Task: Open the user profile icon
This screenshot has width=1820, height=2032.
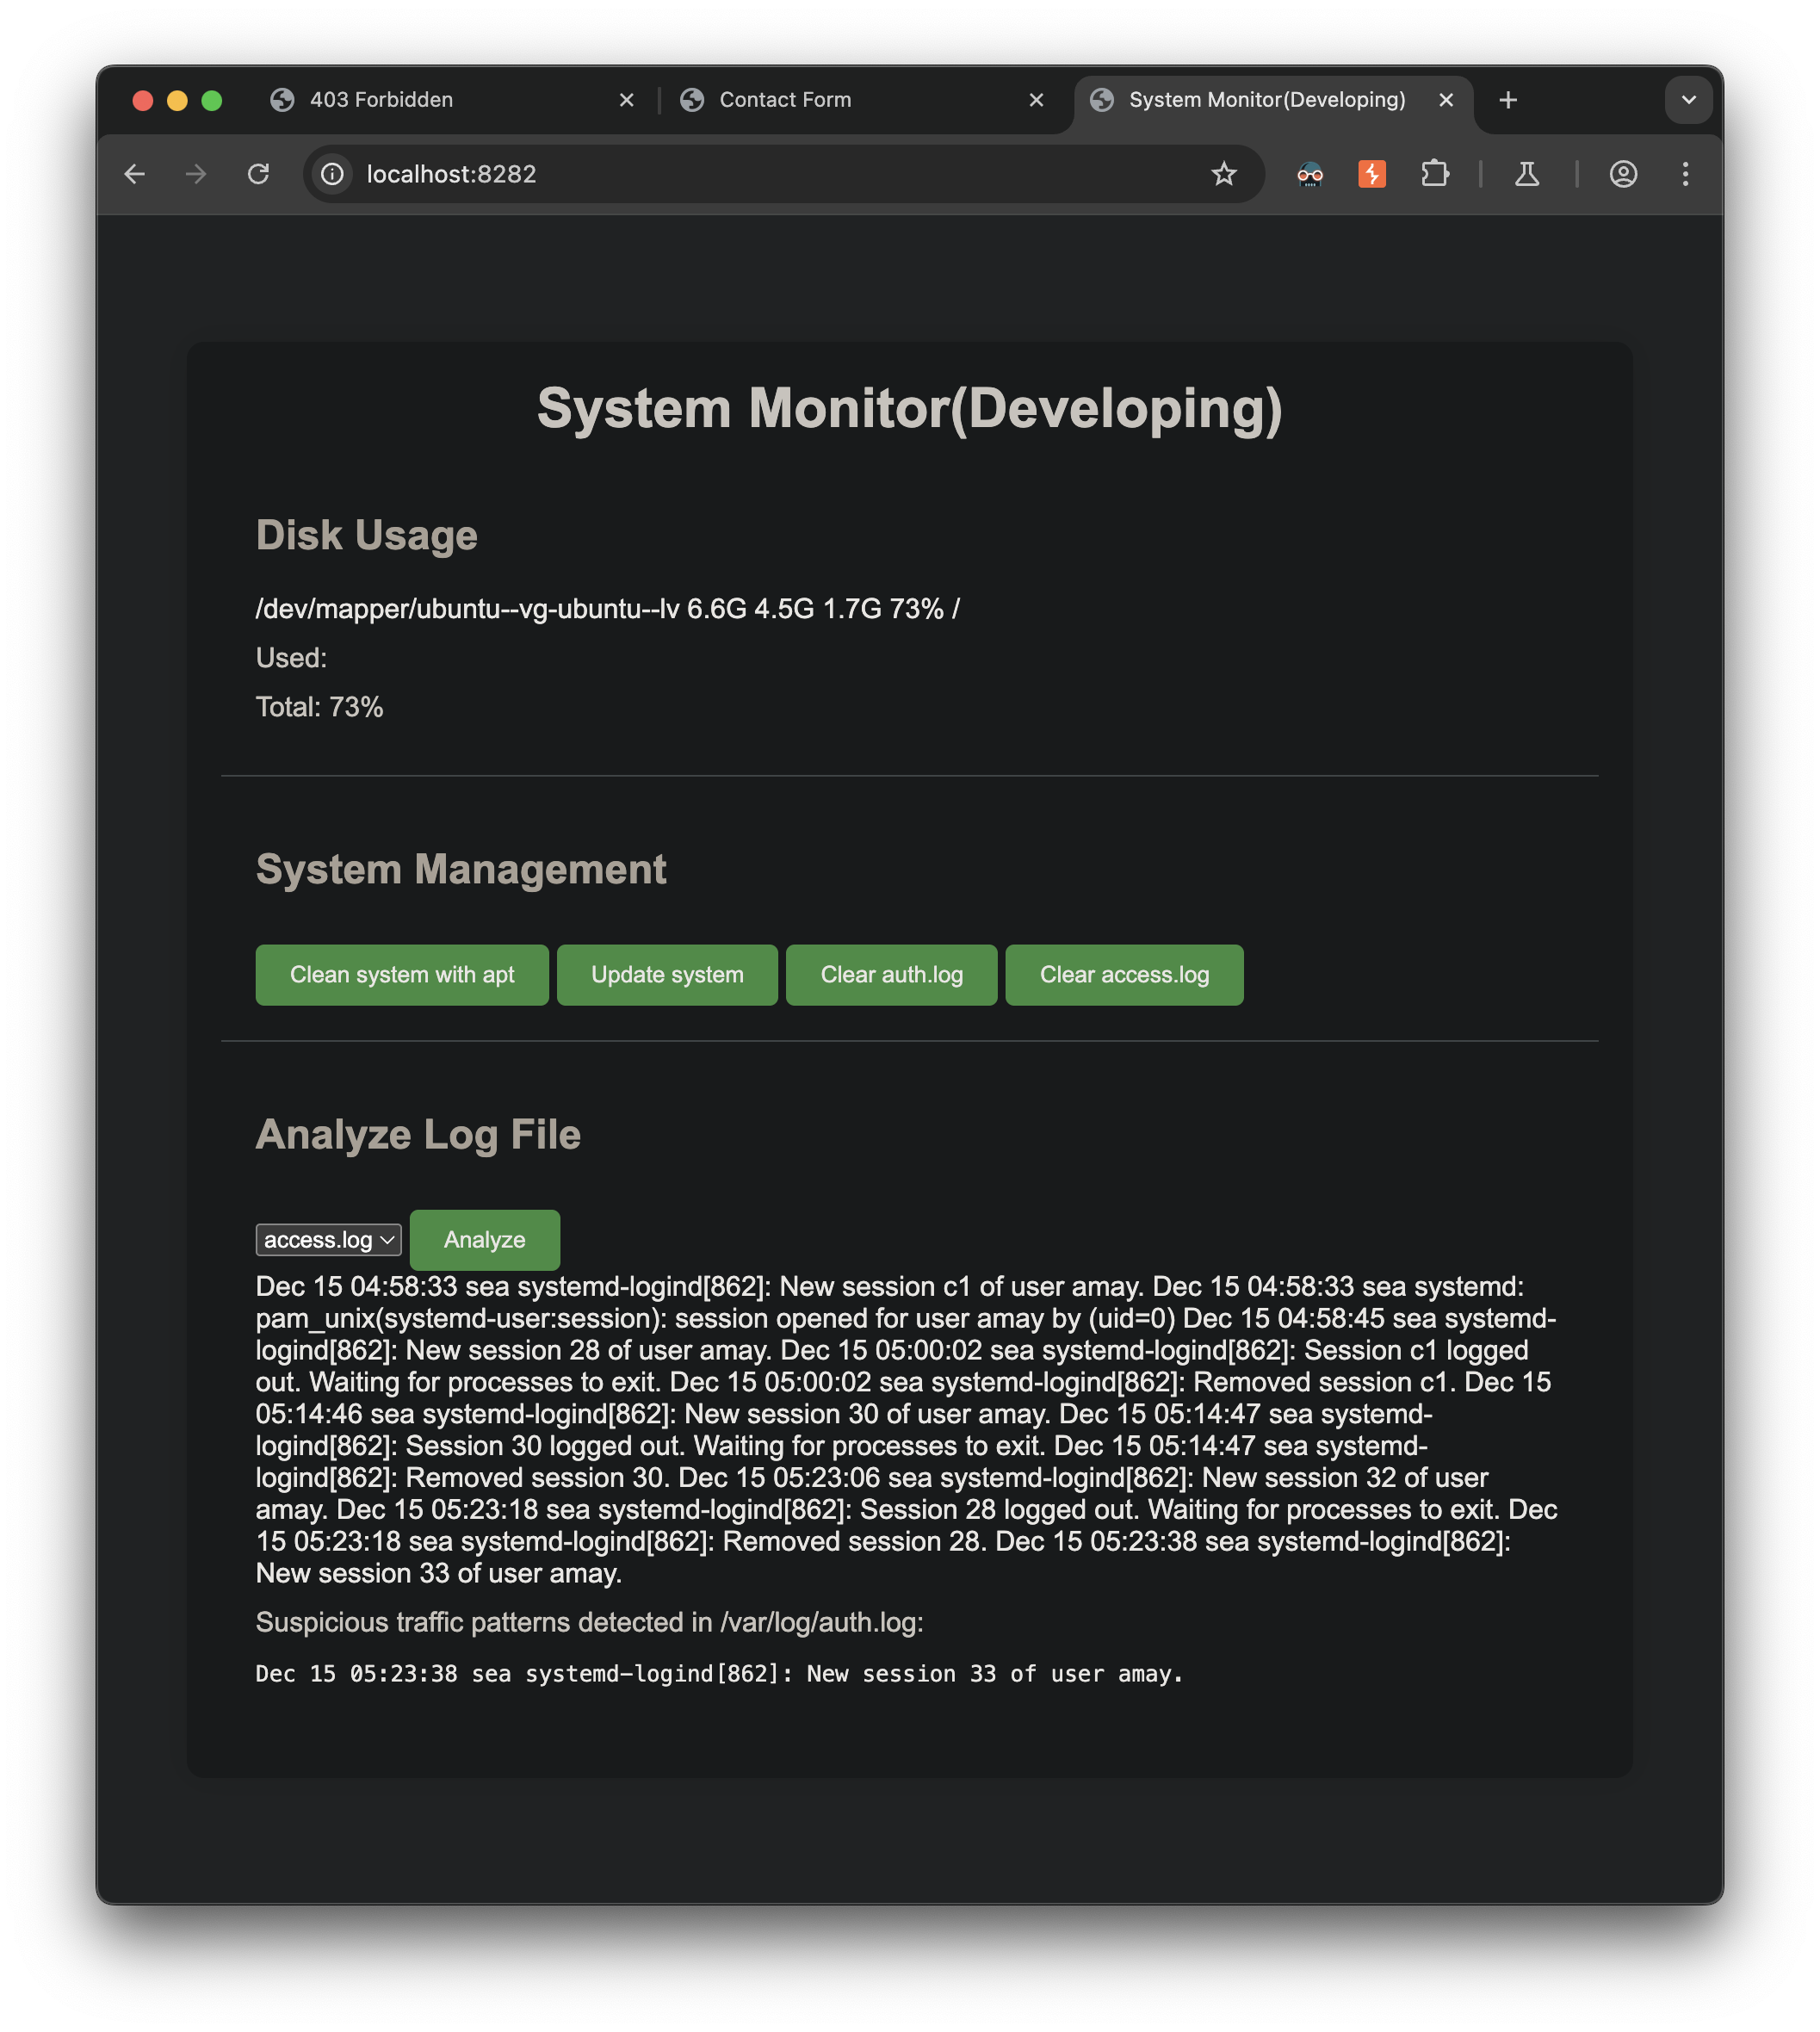Action: [x=1622, y=174]
